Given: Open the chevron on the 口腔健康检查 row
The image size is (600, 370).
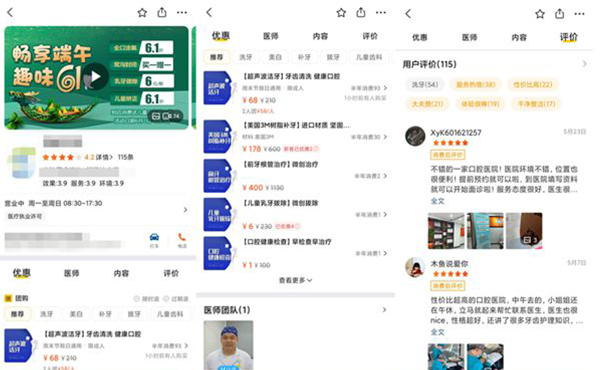Looking at the screenshot, I should coord(385,253).
